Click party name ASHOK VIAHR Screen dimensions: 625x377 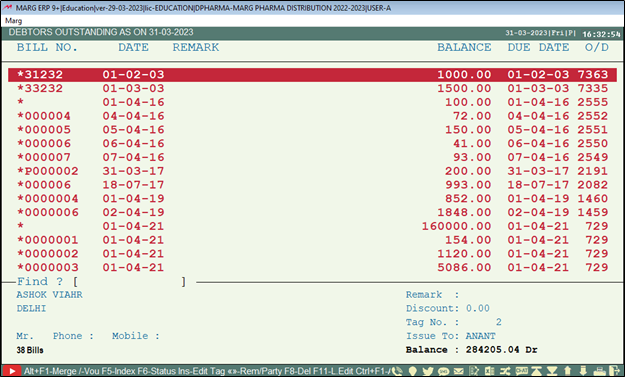[49, 295]
